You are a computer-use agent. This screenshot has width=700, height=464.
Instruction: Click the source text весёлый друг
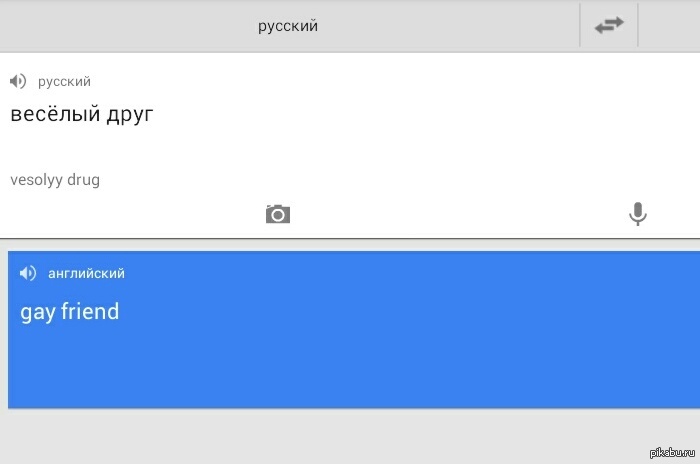(82, 114)
